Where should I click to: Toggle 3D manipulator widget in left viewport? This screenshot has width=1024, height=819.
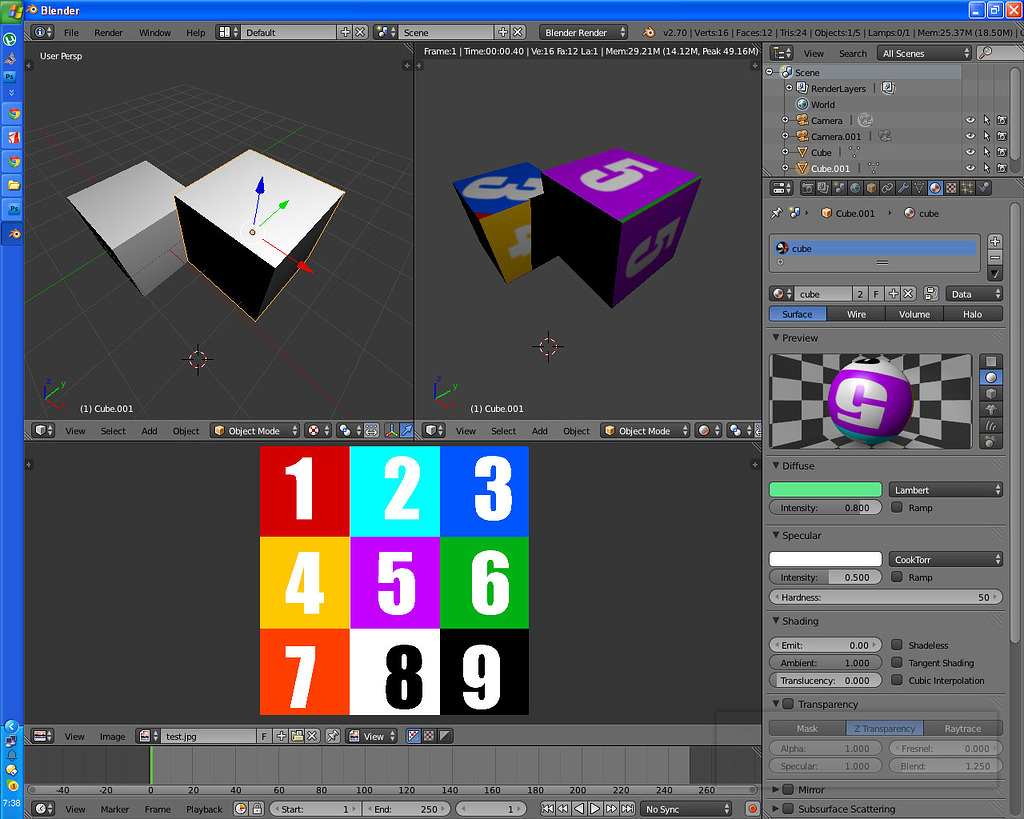(391, 430)
